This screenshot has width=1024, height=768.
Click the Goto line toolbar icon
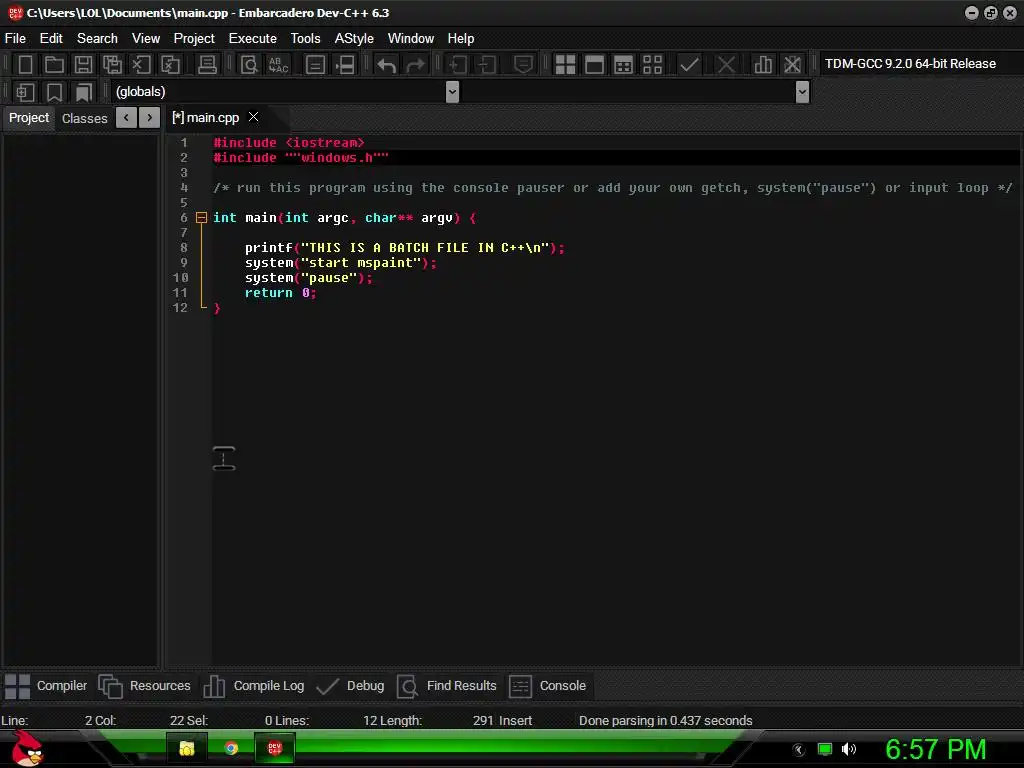click(x=345, y=65)
